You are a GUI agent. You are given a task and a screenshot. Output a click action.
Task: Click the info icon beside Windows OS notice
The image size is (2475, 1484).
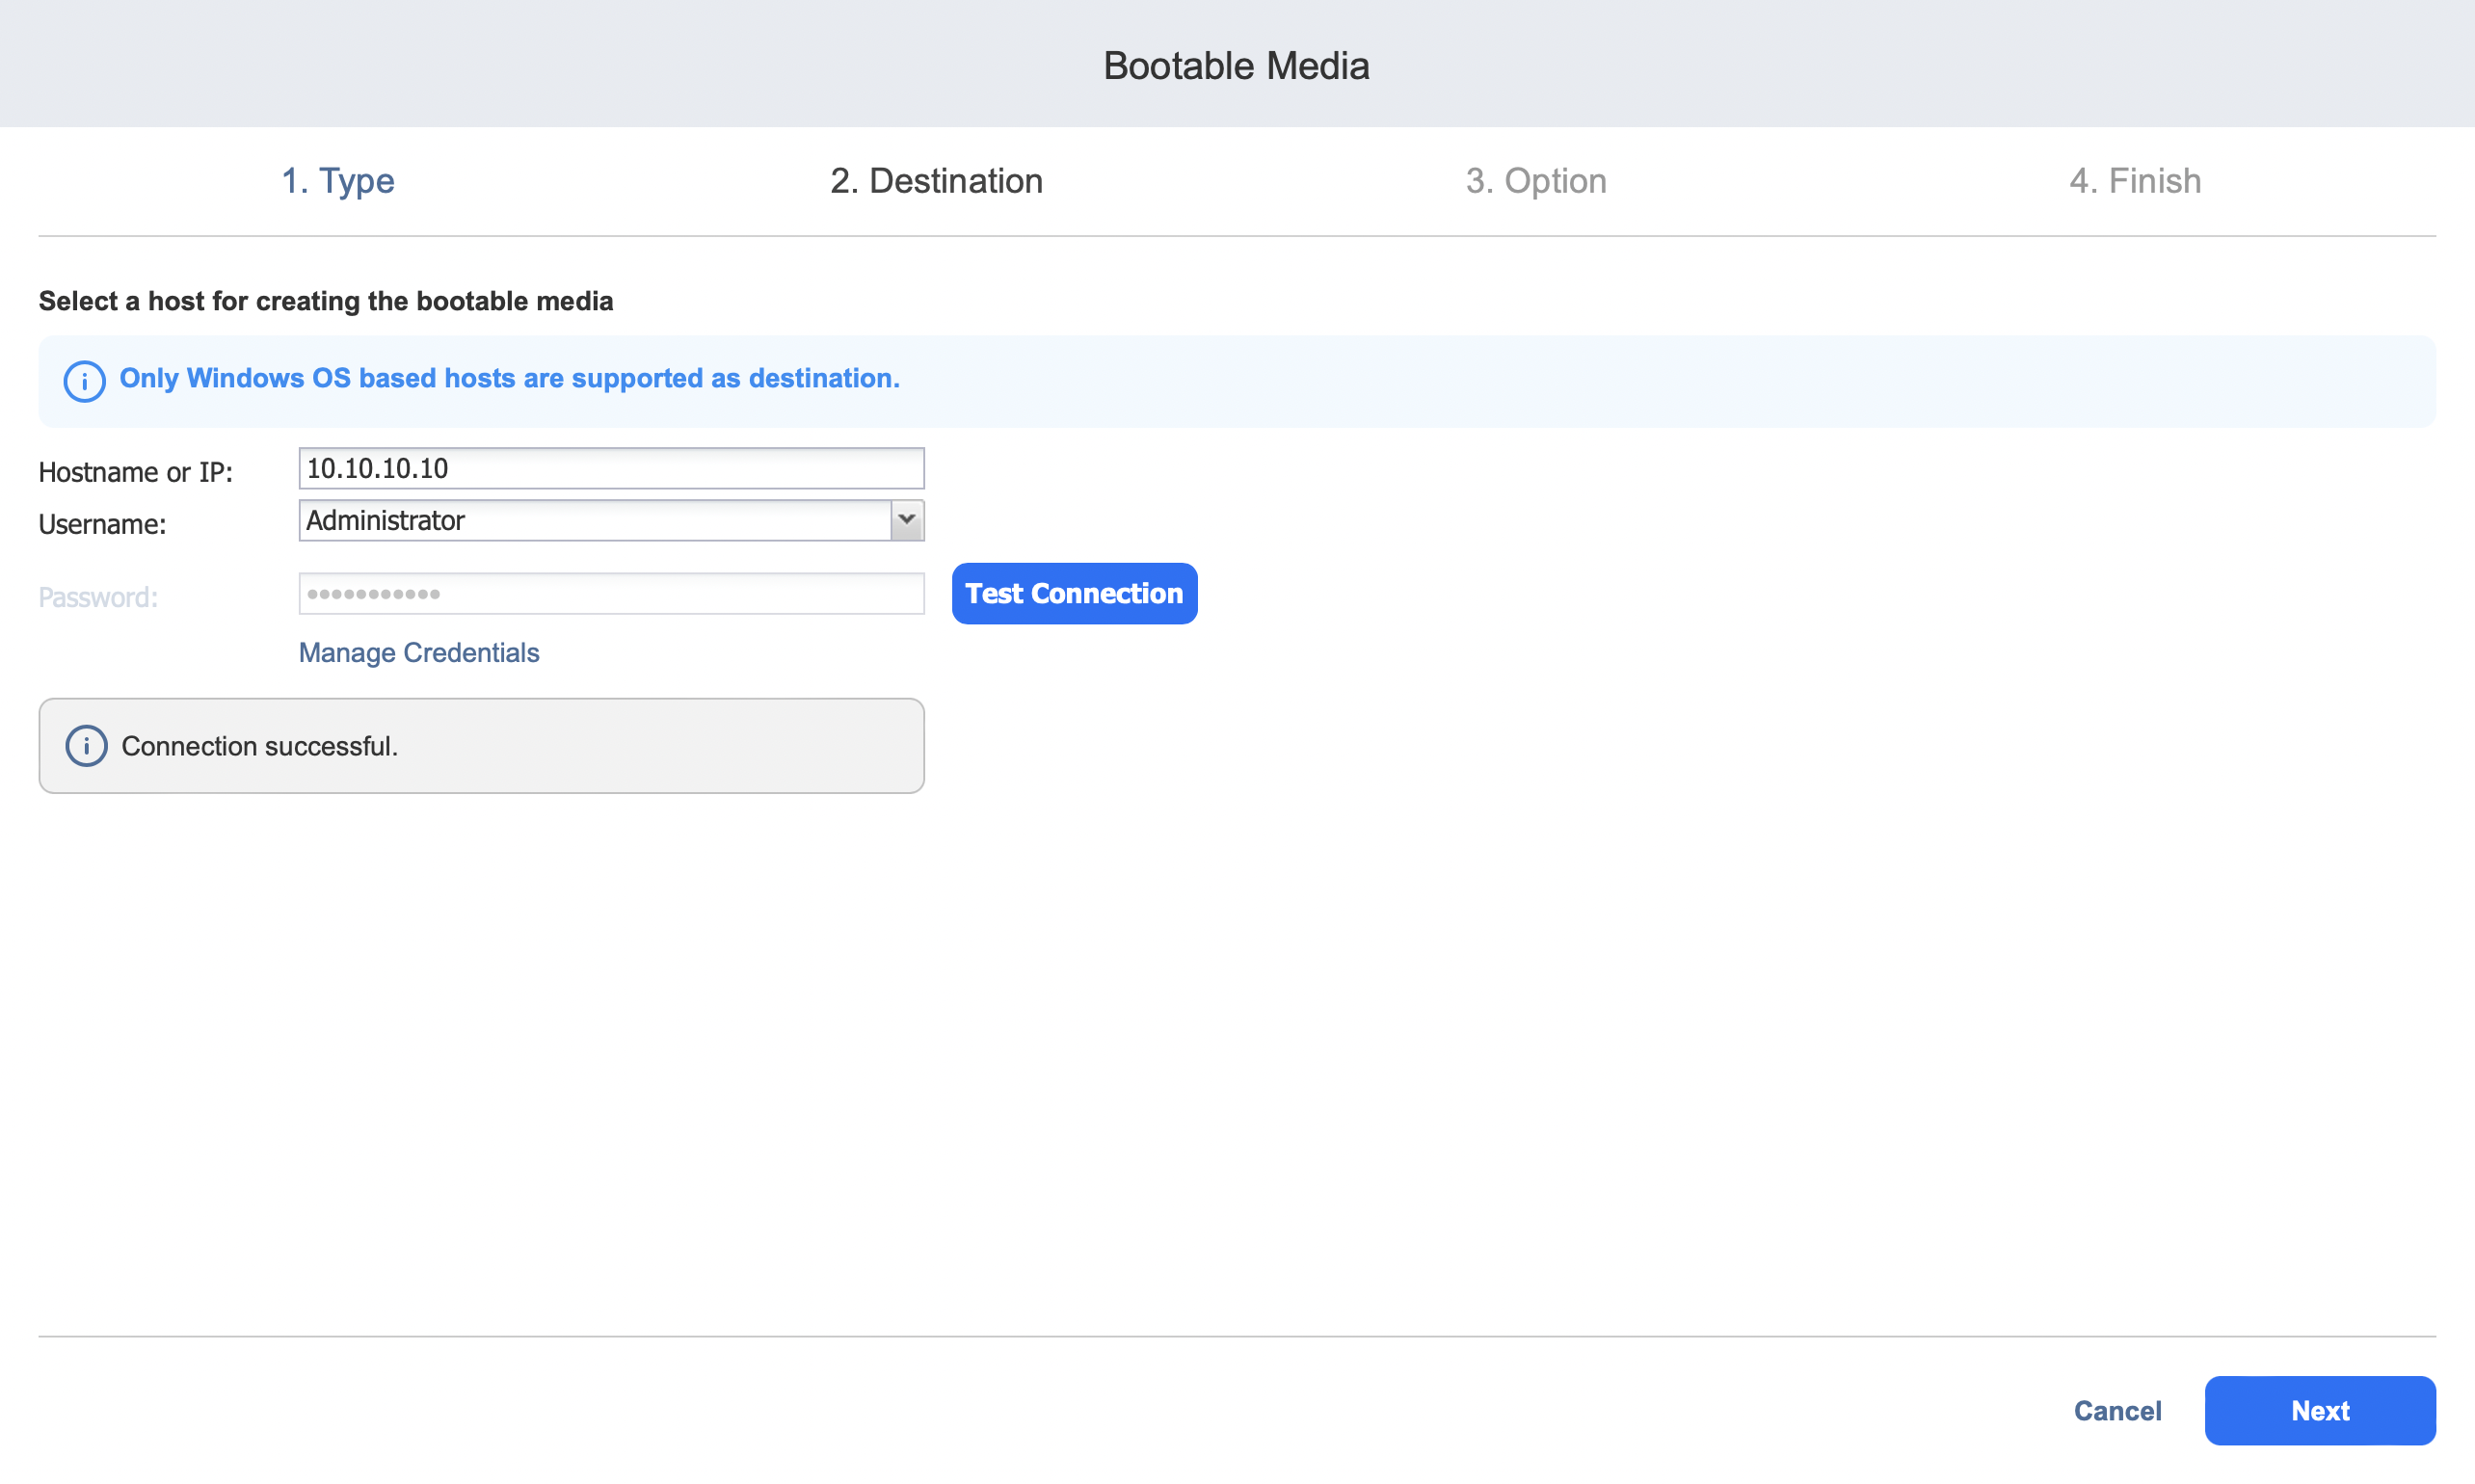pos(84,381)
